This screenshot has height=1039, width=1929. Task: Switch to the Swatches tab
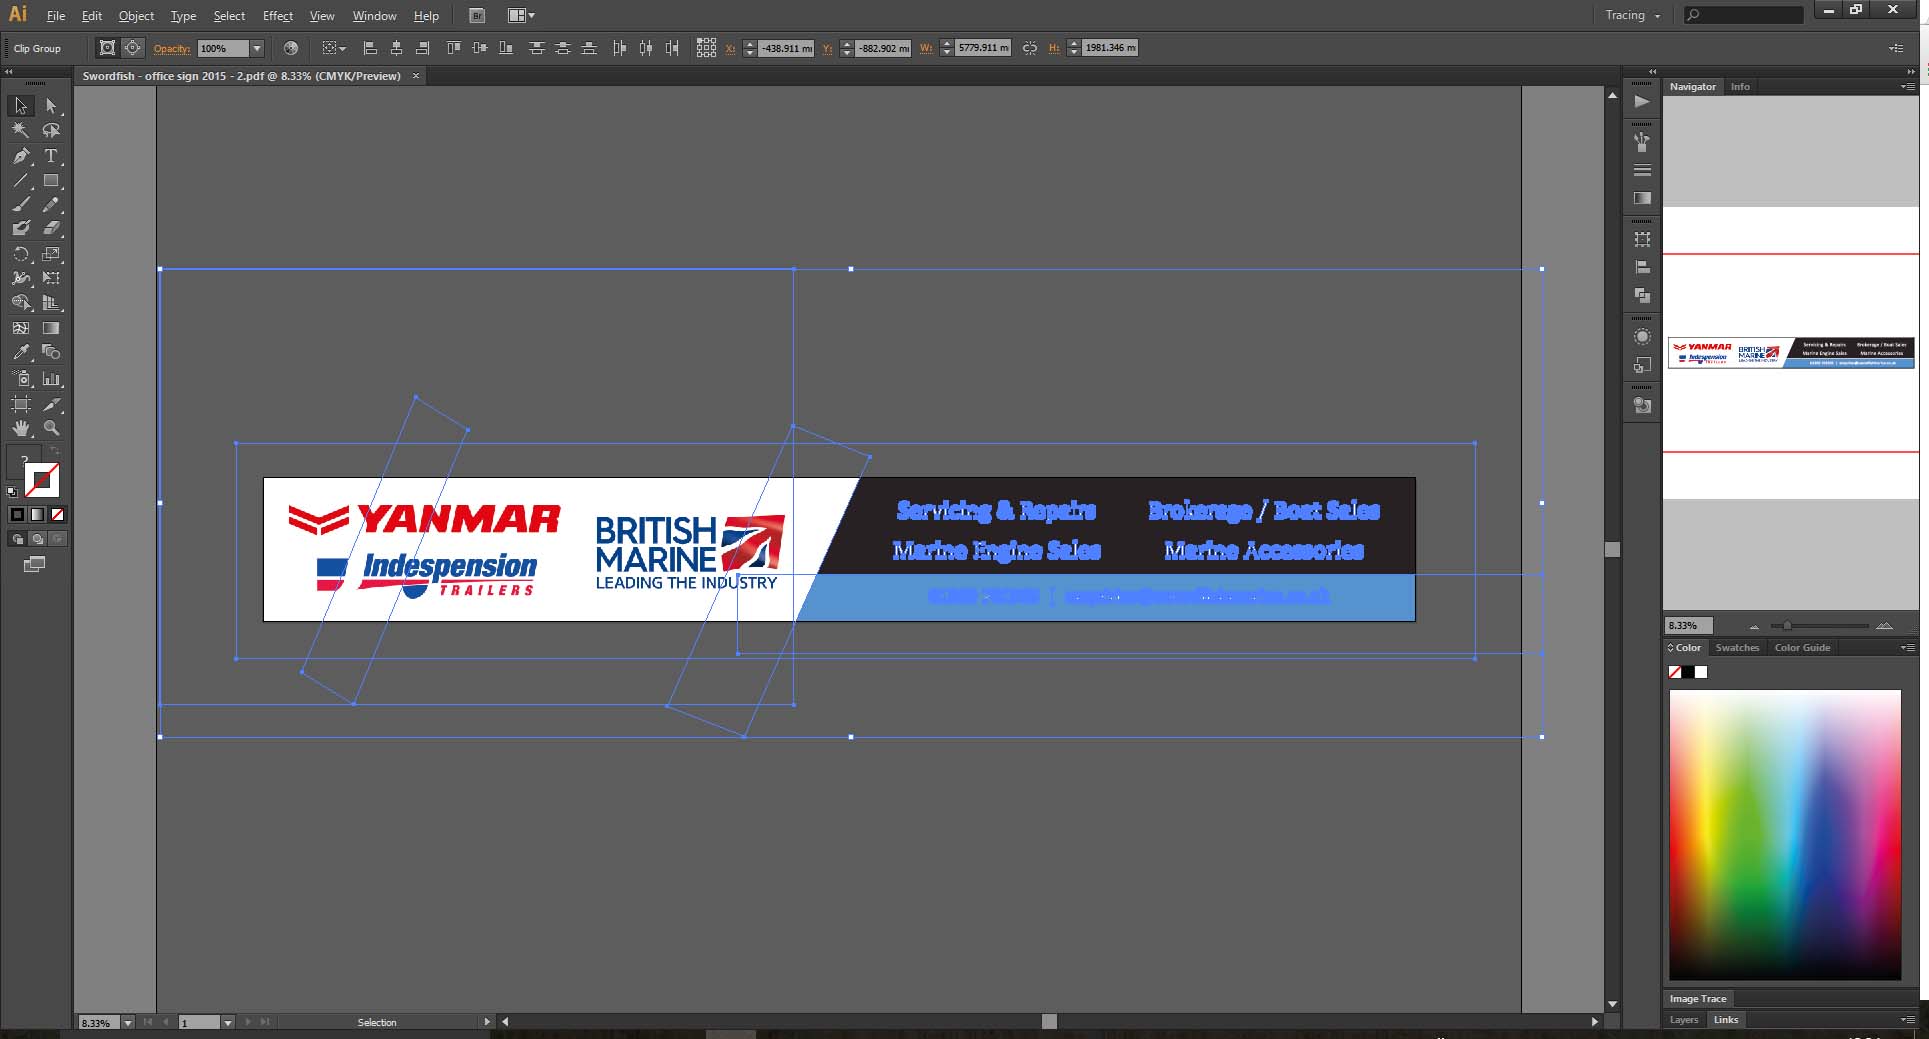click(x=1736, y=648)
